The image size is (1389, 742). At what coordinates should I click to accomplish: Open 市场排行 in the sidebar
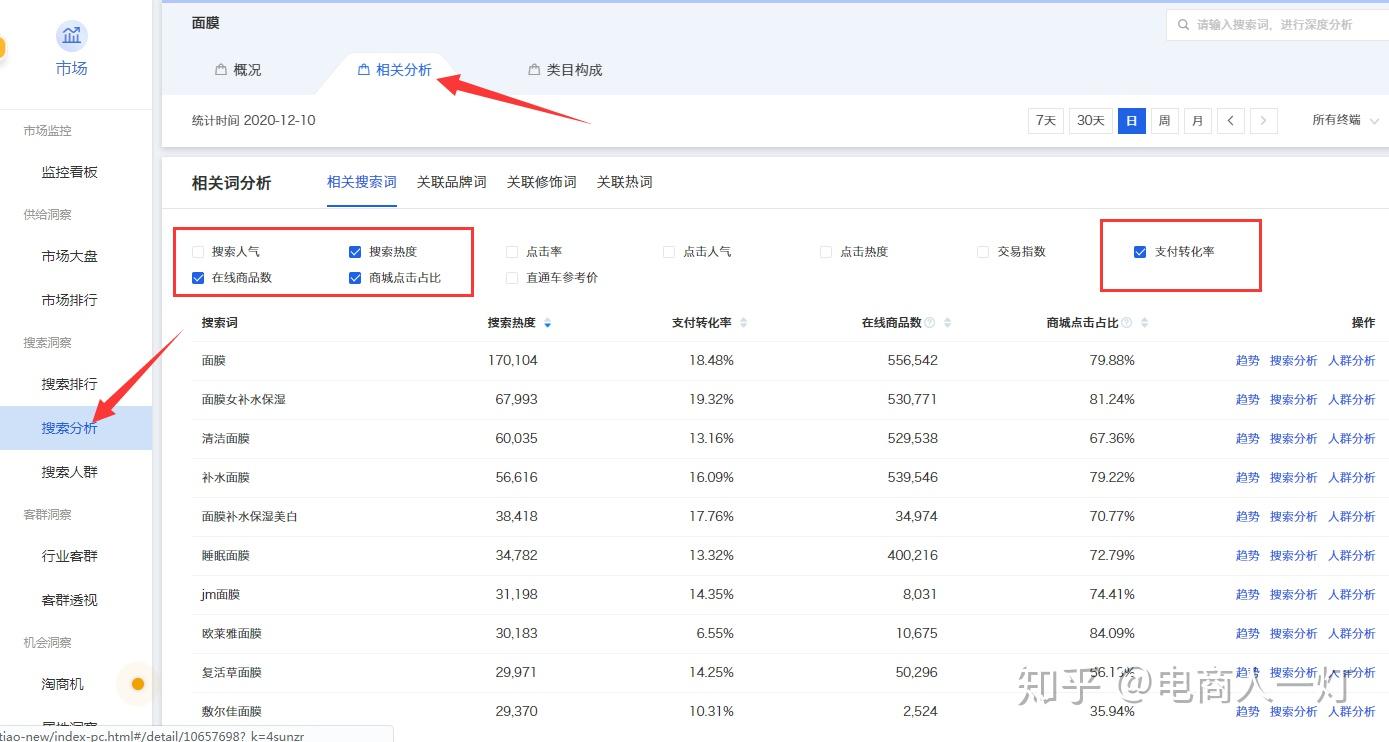tap(70, 300)
